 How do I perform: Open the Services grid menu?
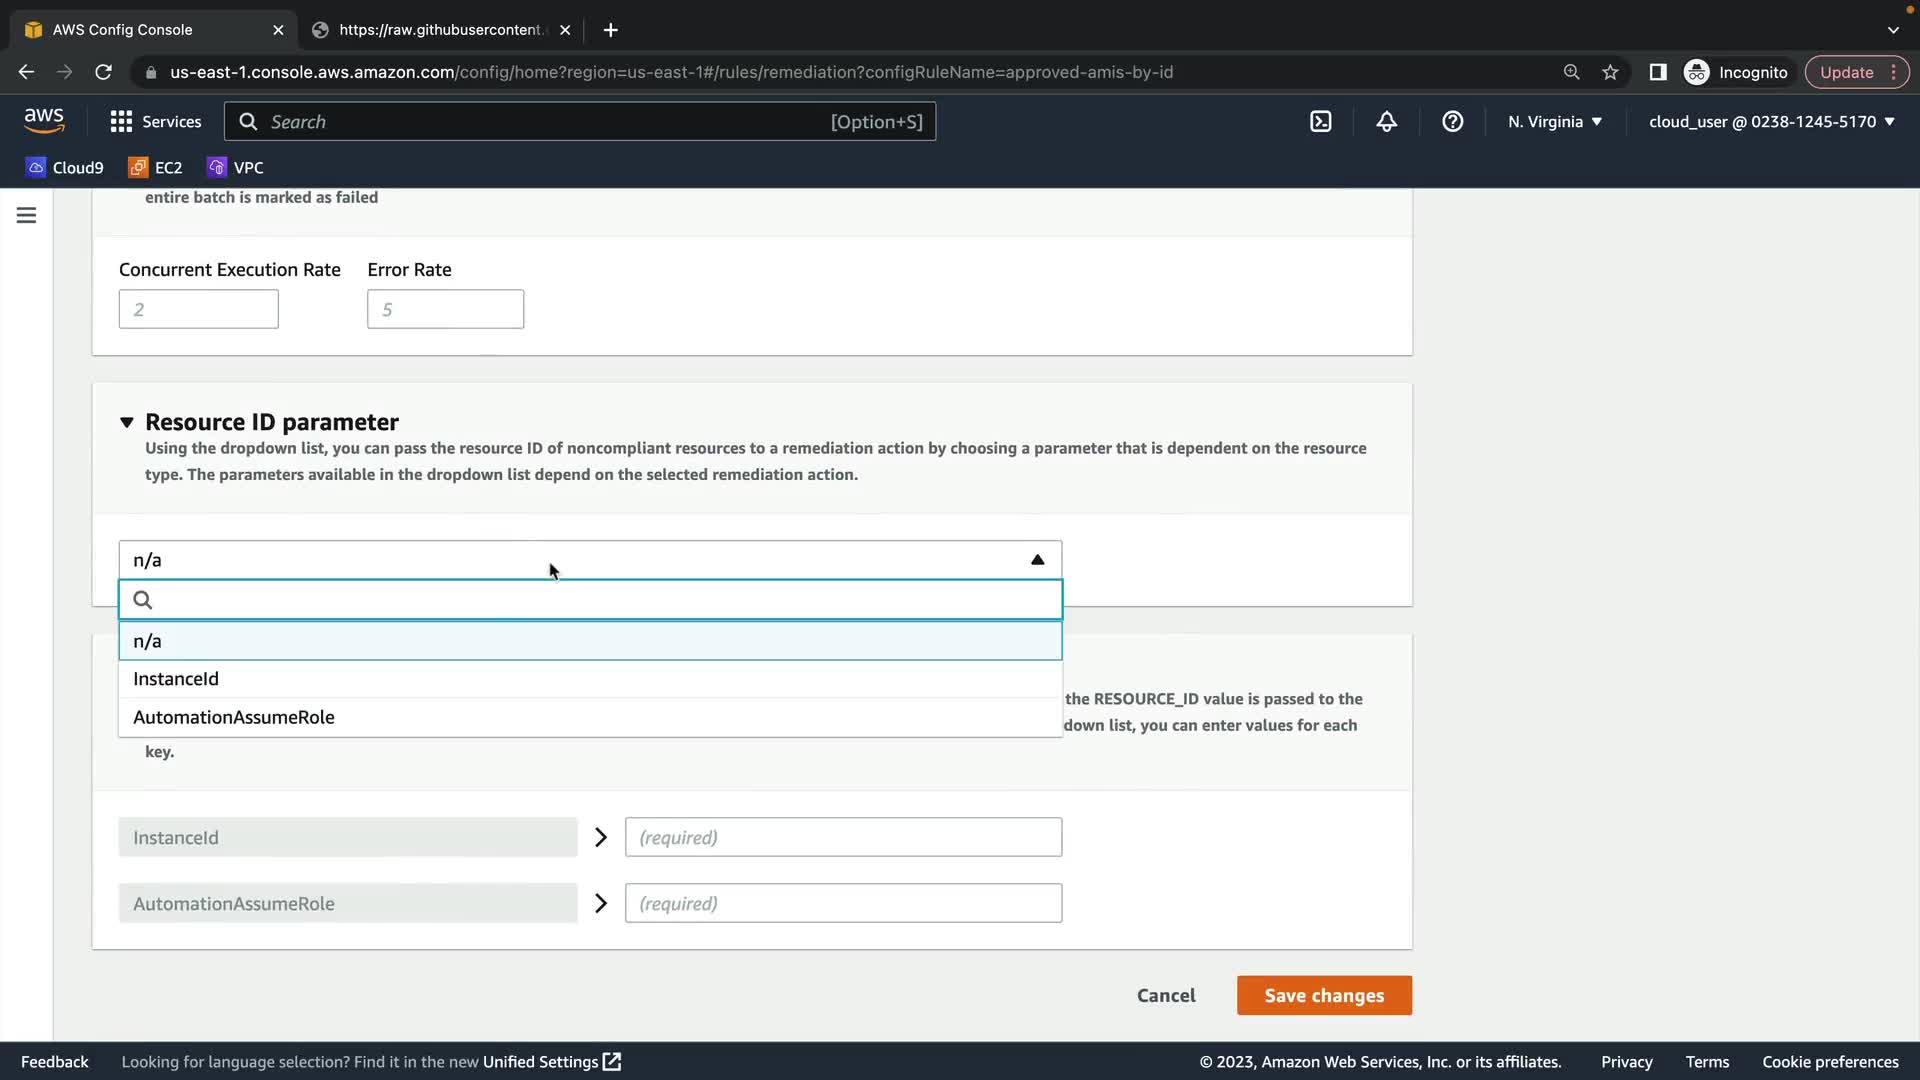[x=155, y=121]
